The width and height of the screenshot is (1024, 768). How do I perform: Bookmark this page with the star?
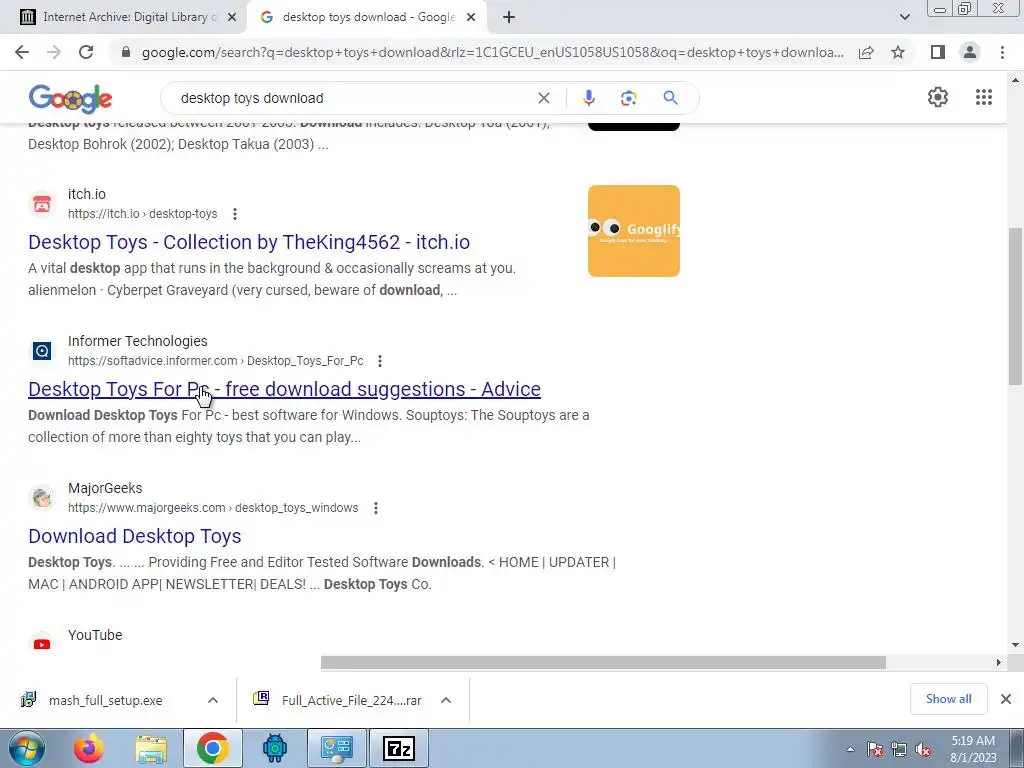pyautogui.click(x=898, y=52)
